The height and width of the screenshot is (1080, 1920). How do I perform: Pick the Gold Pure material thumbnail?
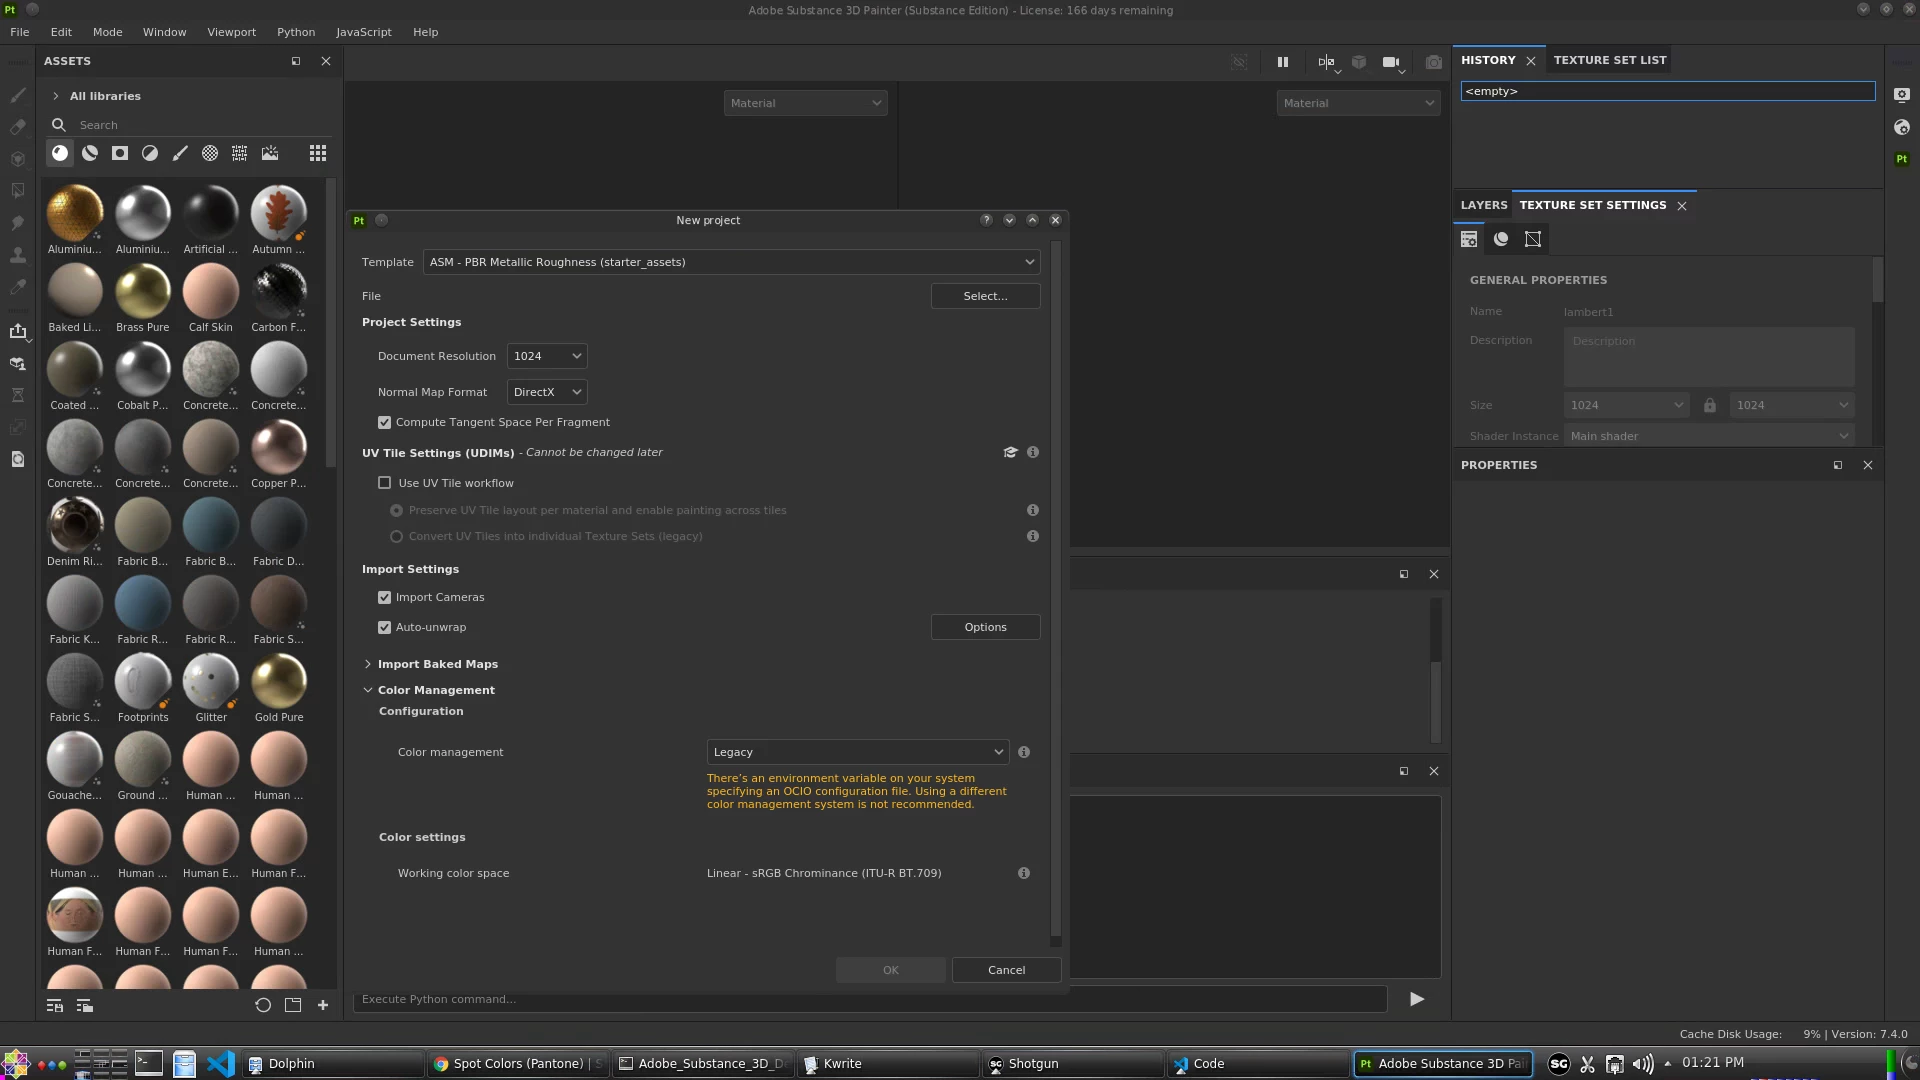(x=279, y=683)
